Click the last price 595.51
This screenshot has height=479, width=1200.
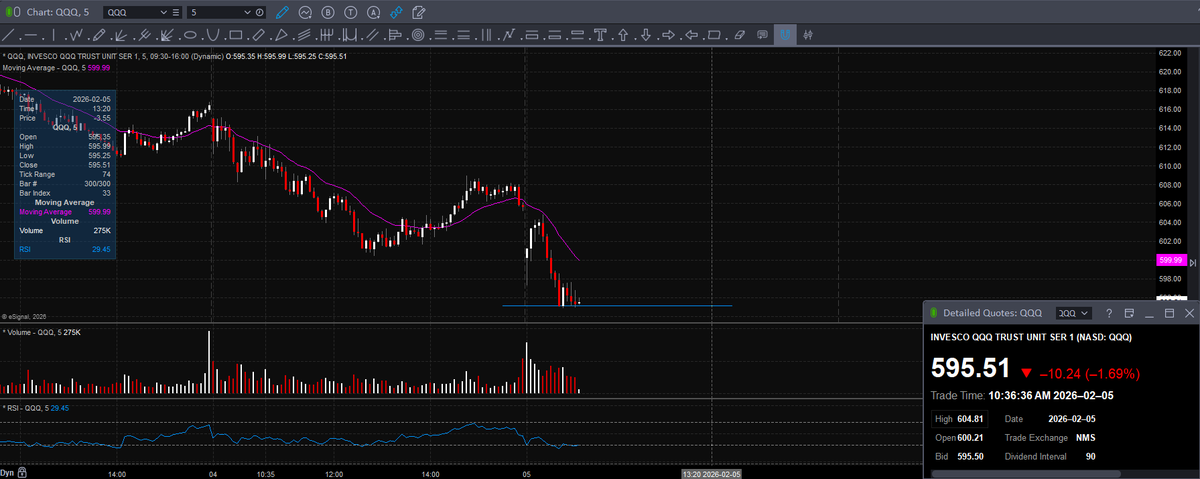971,369
